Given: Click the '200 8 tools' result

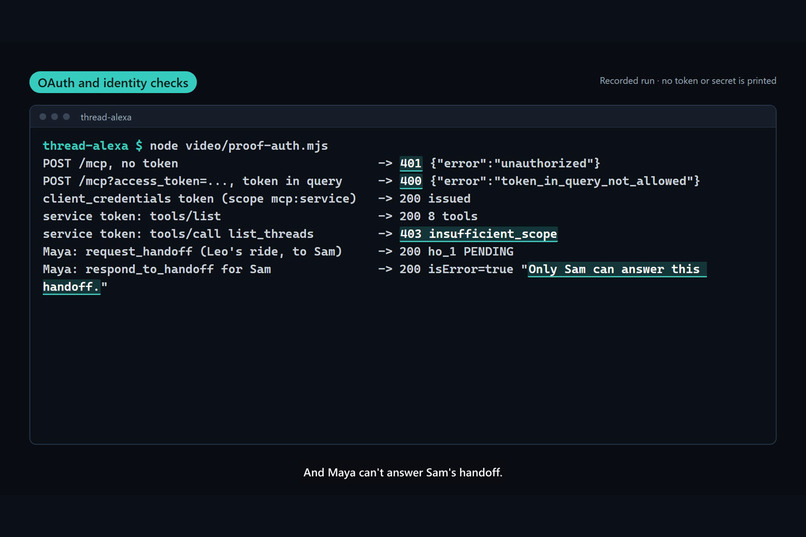Looking at the screenshot, I should 438,216.
